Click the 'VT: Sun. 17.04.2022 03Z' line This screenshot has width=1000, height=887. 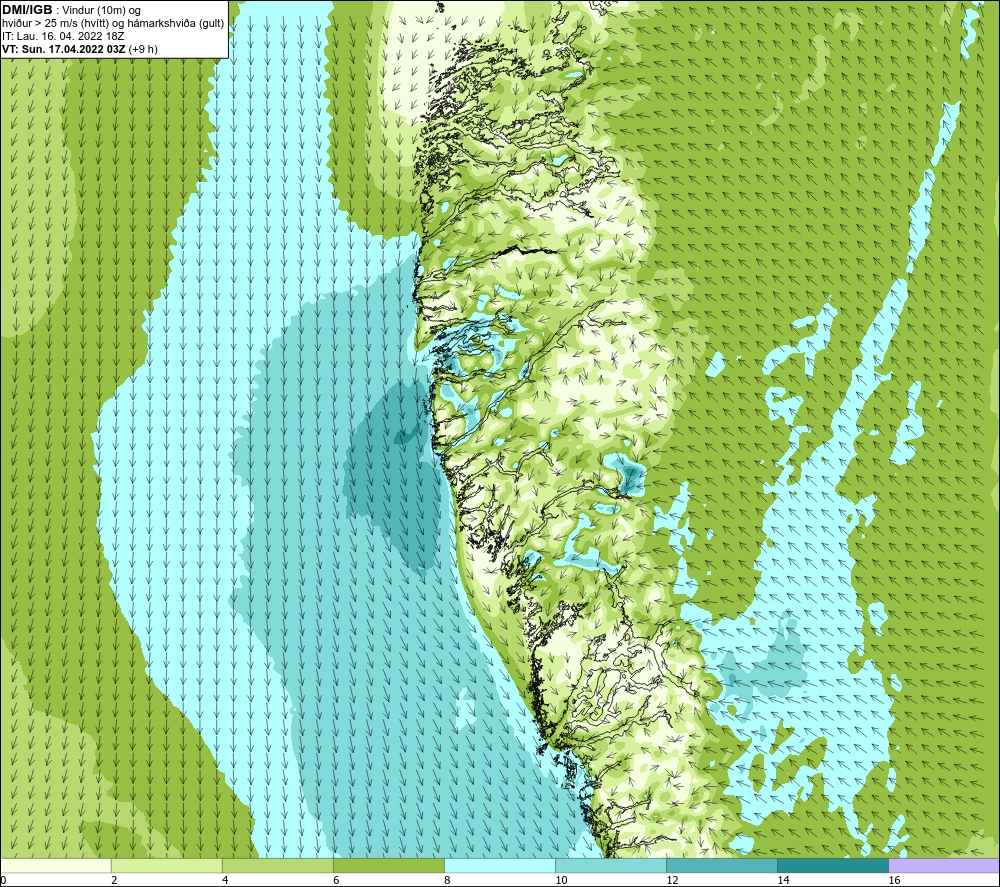click(x=64, y=49)
